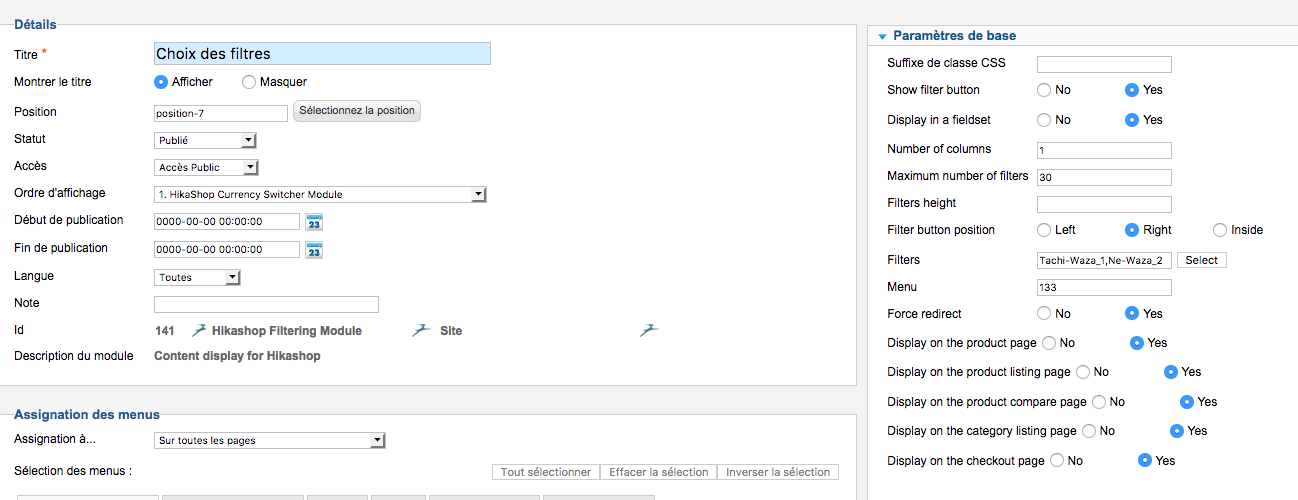
Task: Select Masquer for Montrer le titre
Action: [x=249, y=82]
